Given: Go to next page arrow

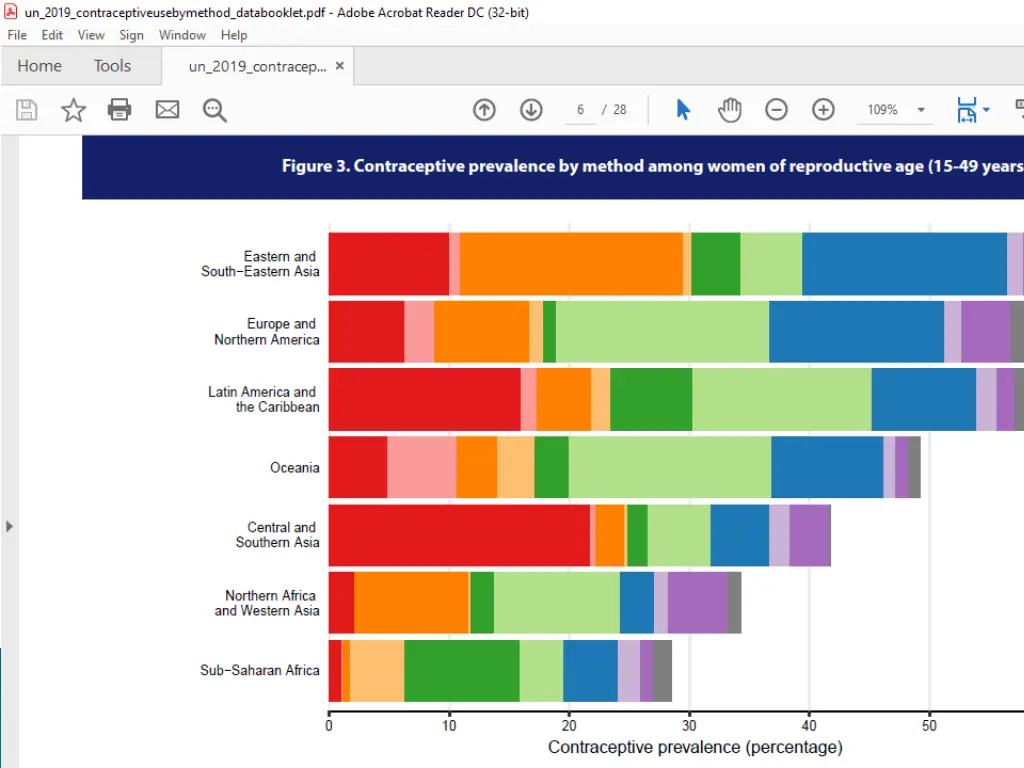Looking at the screenshot, I should click(x=531, y=110).
